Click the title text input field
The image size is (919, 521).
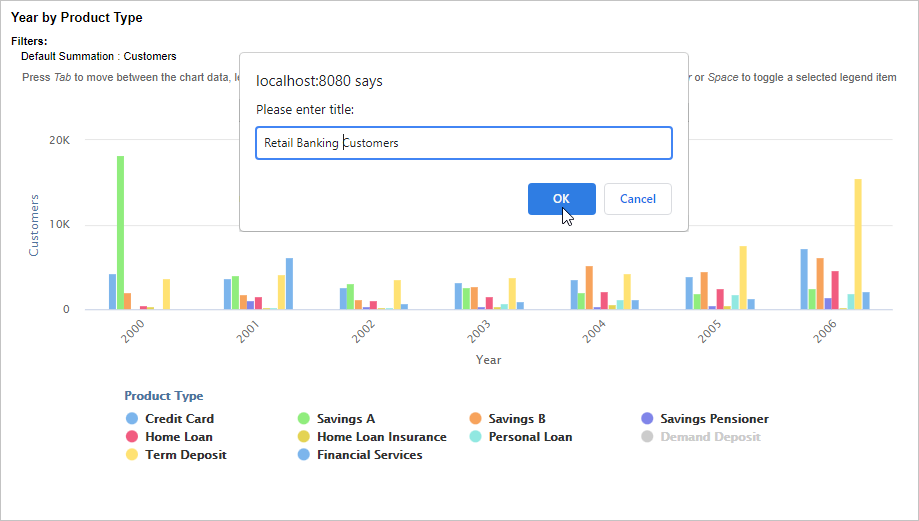pos(463,143)
